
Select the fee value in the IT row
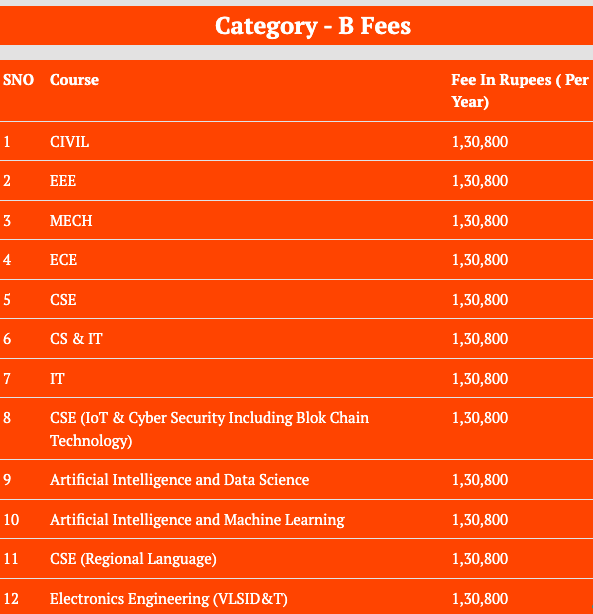(480, 379)
